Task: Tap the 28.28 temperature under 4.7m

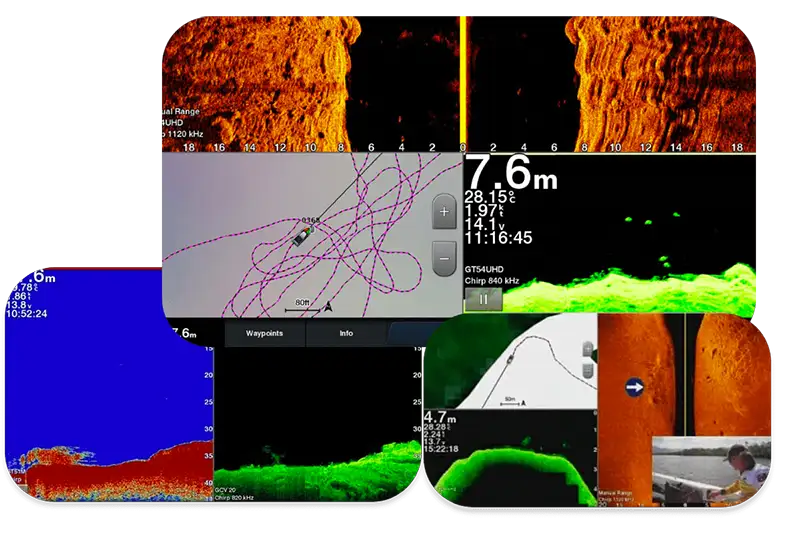Action: coord(437,427)
